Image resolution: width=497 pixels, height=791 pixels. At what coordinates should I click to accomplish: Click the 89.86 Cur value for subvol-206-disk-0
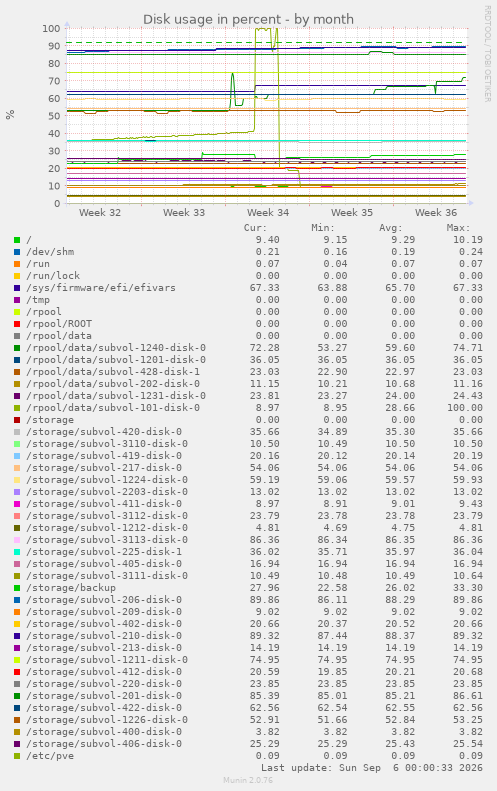tap(264, 600)
